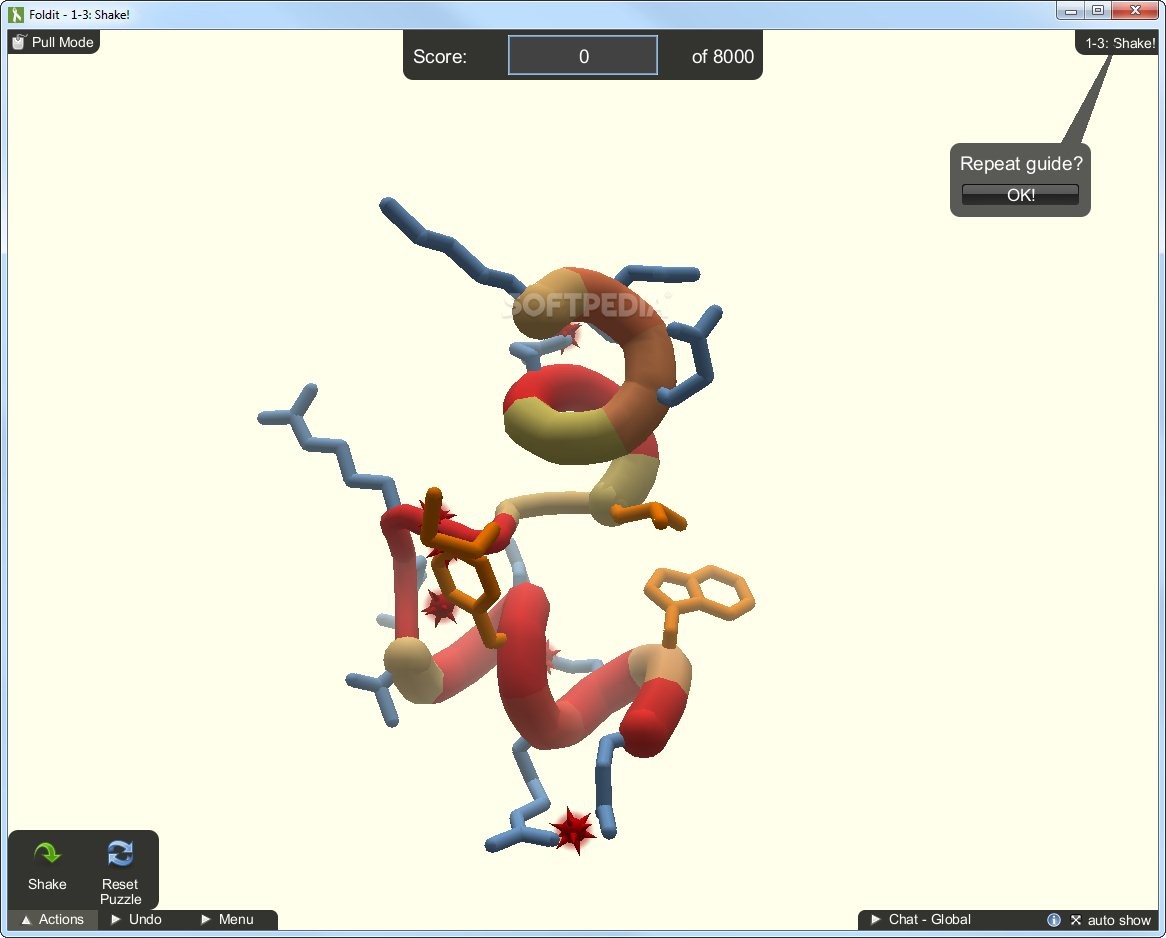Click the "Score:" label
This screenshot has height=938, width=1166.
440,57
